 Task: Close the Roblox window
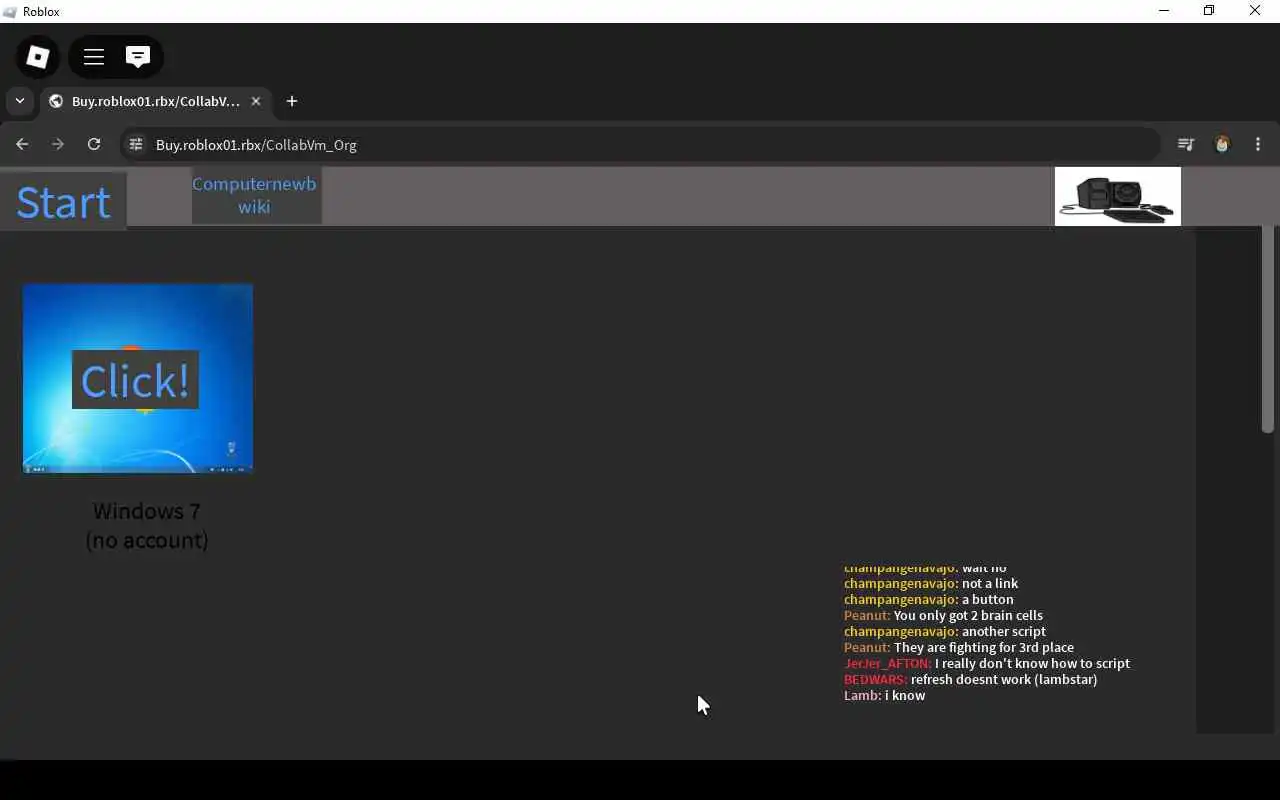click(x=1255, y=11)
